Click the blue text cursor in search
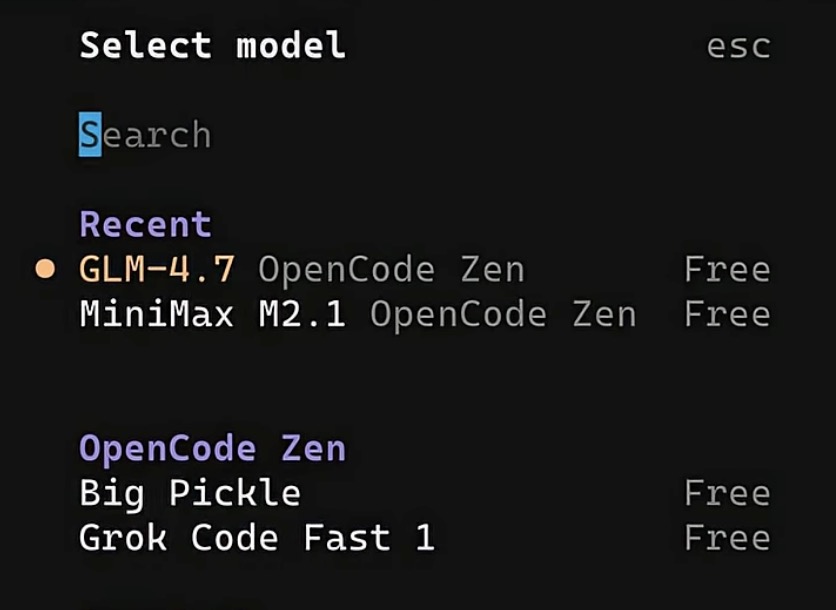Image resolution: width=836 pixels, height=610 pixels. click(90, 135)
